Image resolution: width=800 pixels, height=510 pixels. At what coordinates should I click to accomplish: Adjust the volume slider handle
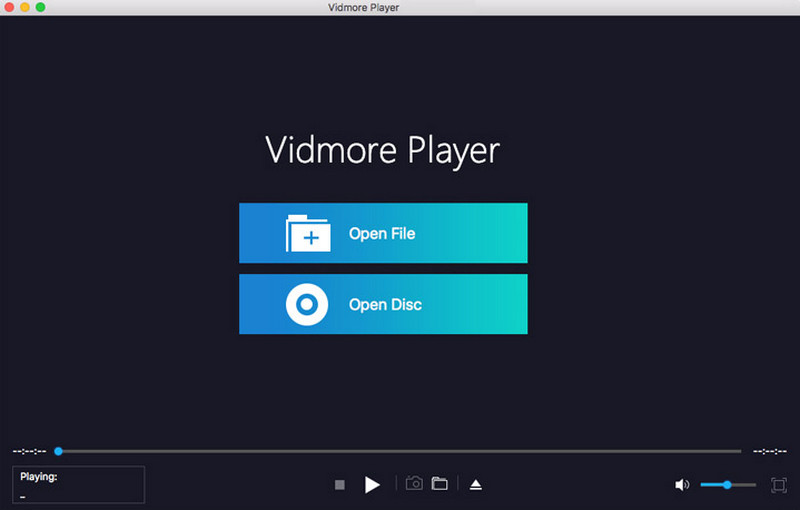pyautogui.click(x=727, y=484)
